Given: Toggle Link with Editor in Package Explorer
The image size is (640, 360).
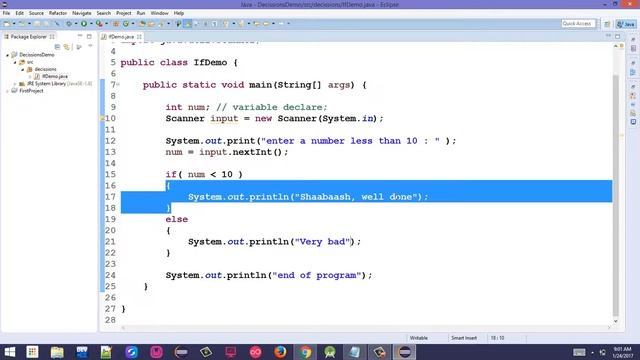Looking at the screenshot, I should point(67,47).
